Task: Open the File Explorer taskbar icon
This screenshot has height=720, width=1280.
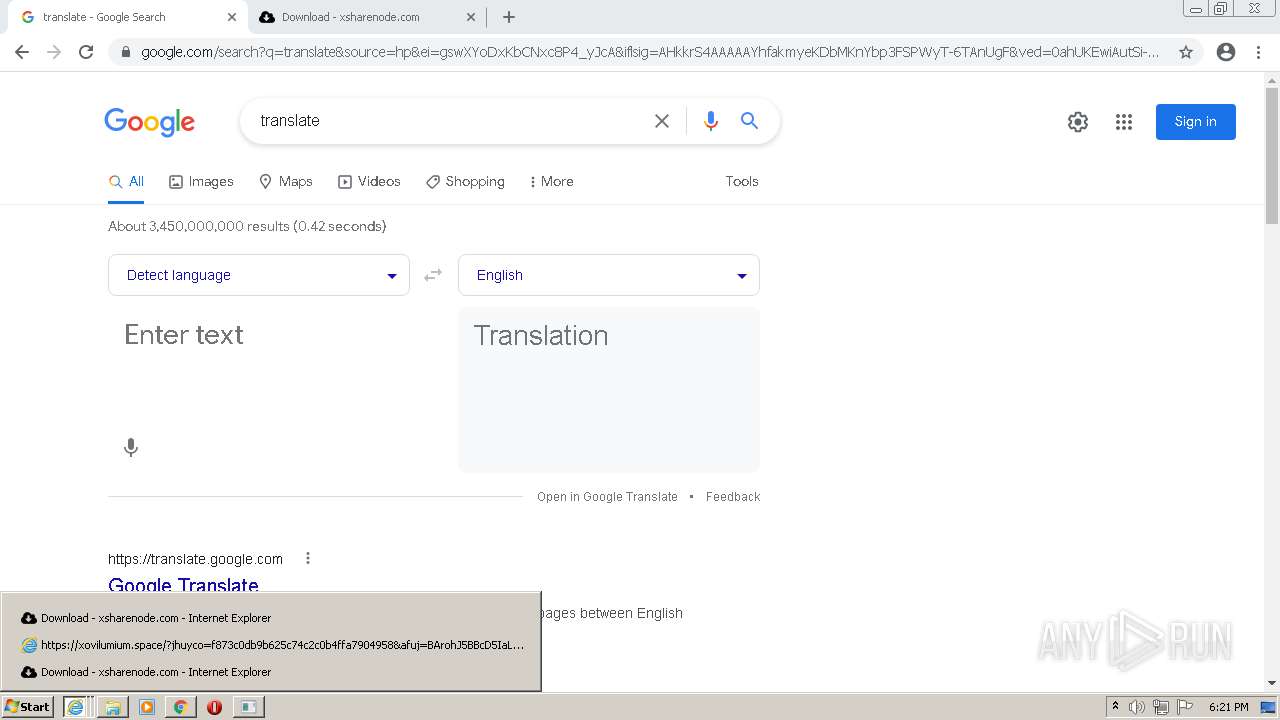Action: [x=113, y=707]
